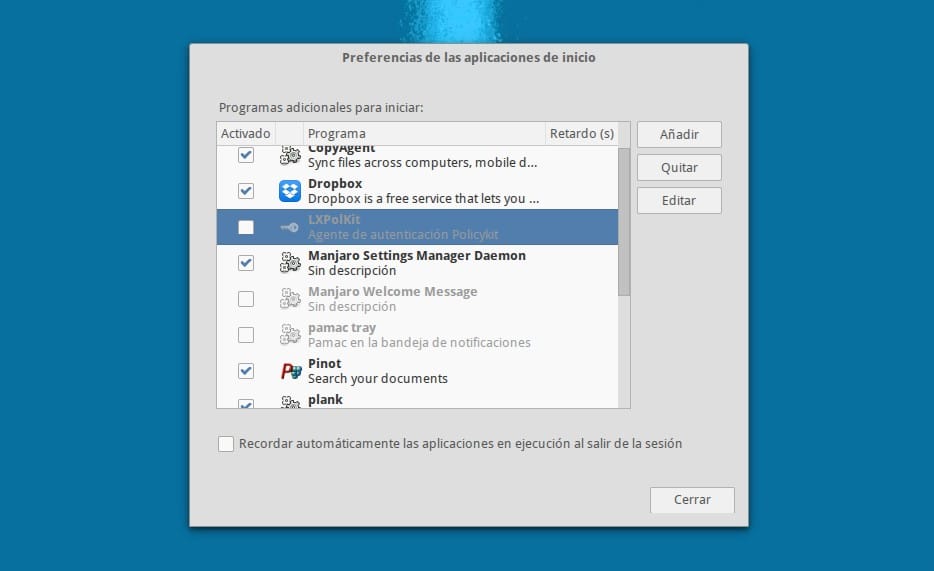This screenshot has width=934, height=571.
Task: Click the LXPolKit key icon
Action: 290,227
